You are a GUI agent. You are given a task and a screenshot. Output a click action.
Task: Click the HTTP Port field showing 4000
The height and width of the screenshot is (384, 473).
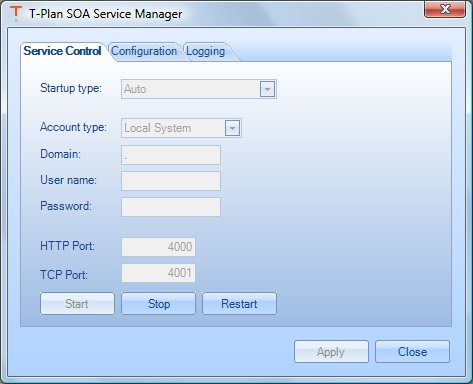[158, 247]
